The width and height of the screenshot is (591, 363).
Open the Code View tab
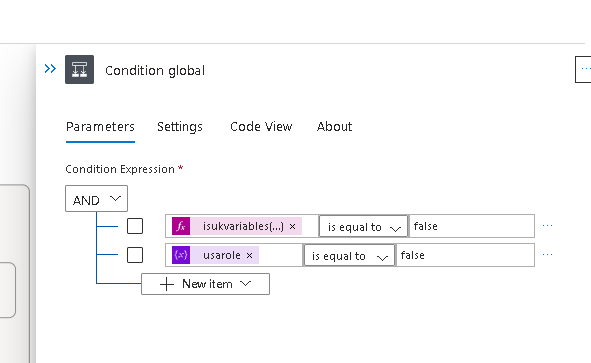coord(261,127)
